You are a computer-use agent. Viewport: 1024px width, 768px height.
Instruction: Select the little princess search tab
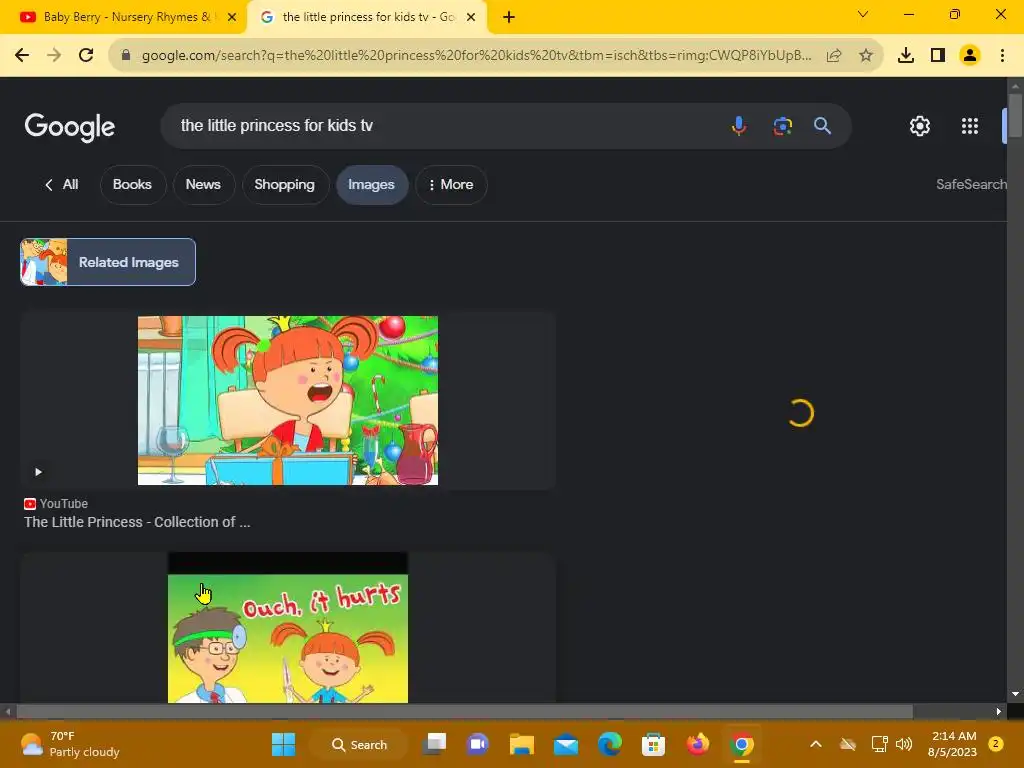(368, 17)
